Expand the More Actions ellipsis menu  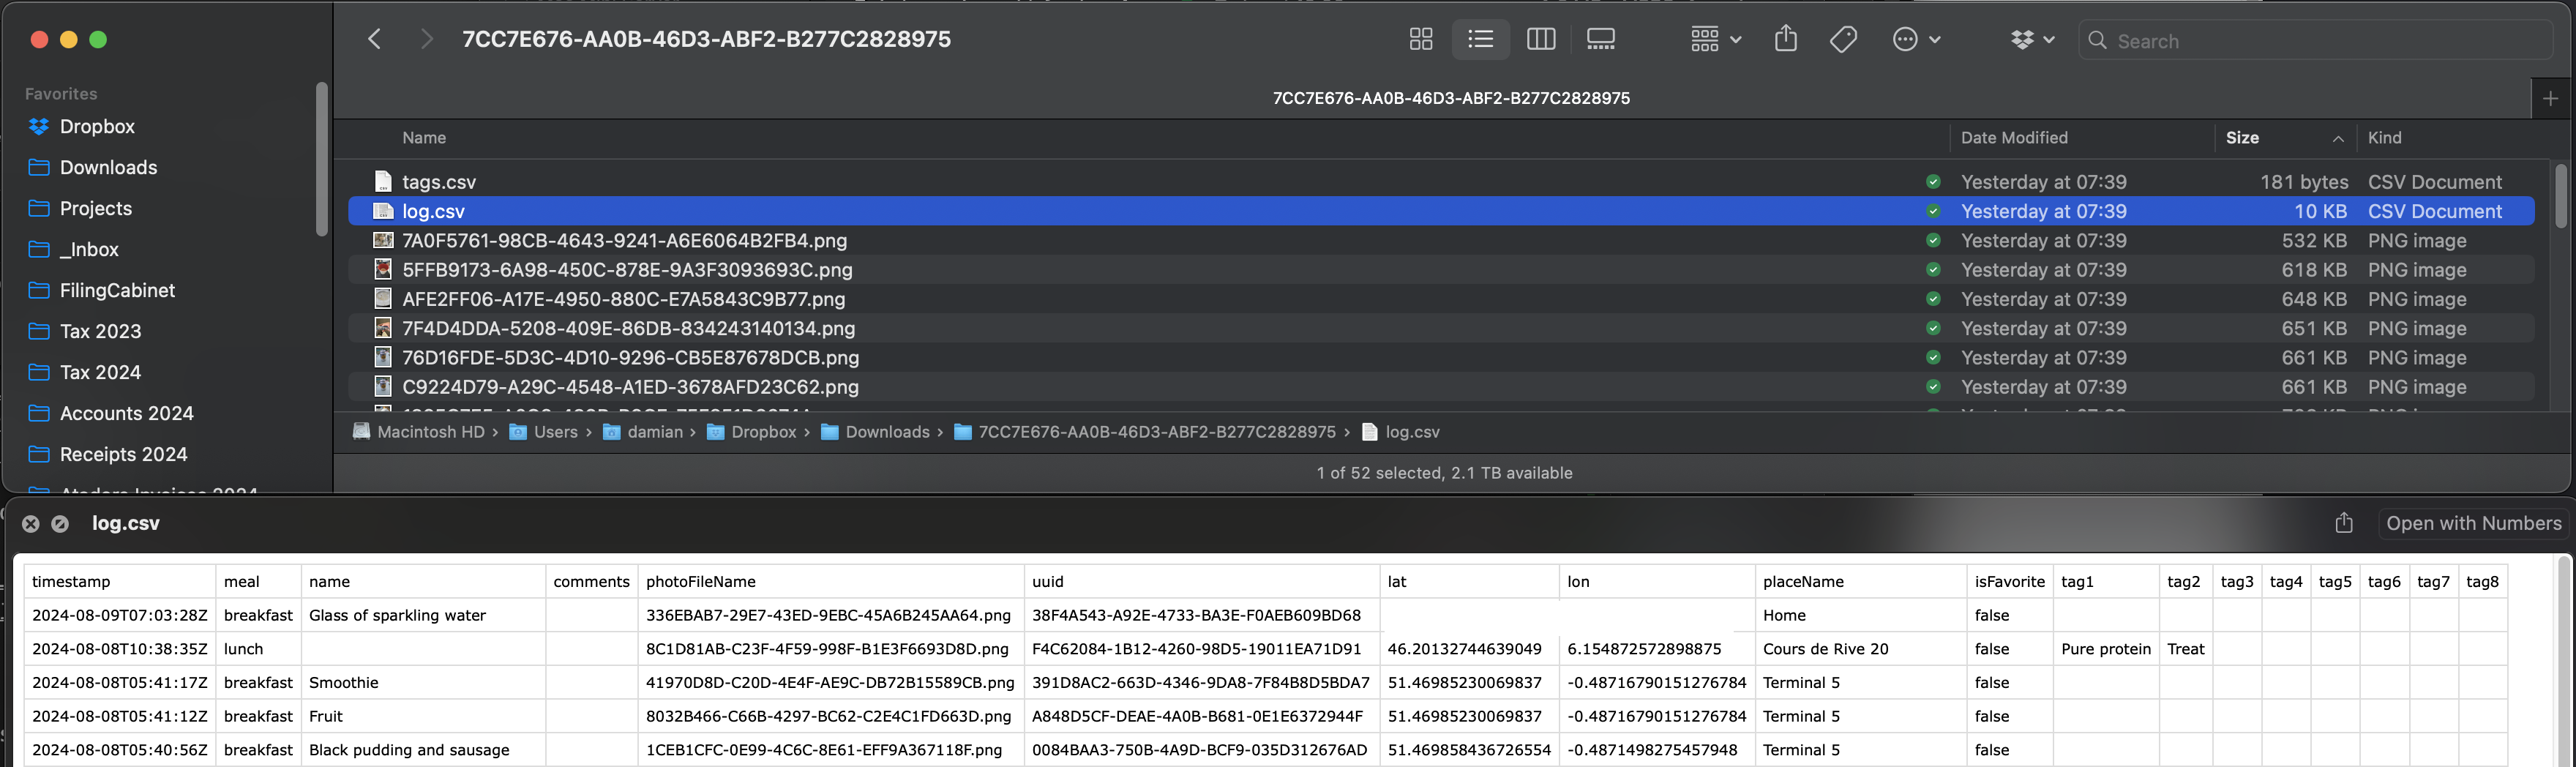(x=1916, y=40)
